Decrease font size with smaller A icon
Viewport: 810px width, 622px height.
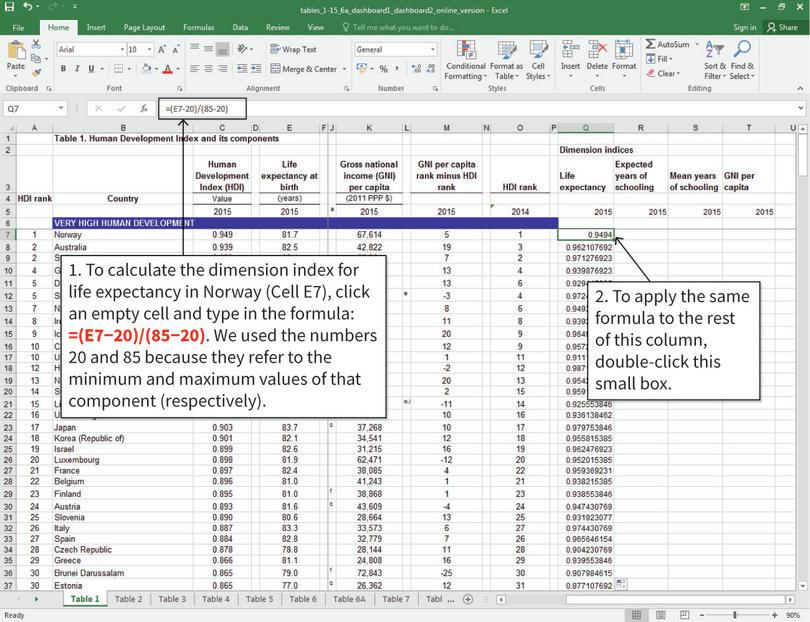coord(176,50)
